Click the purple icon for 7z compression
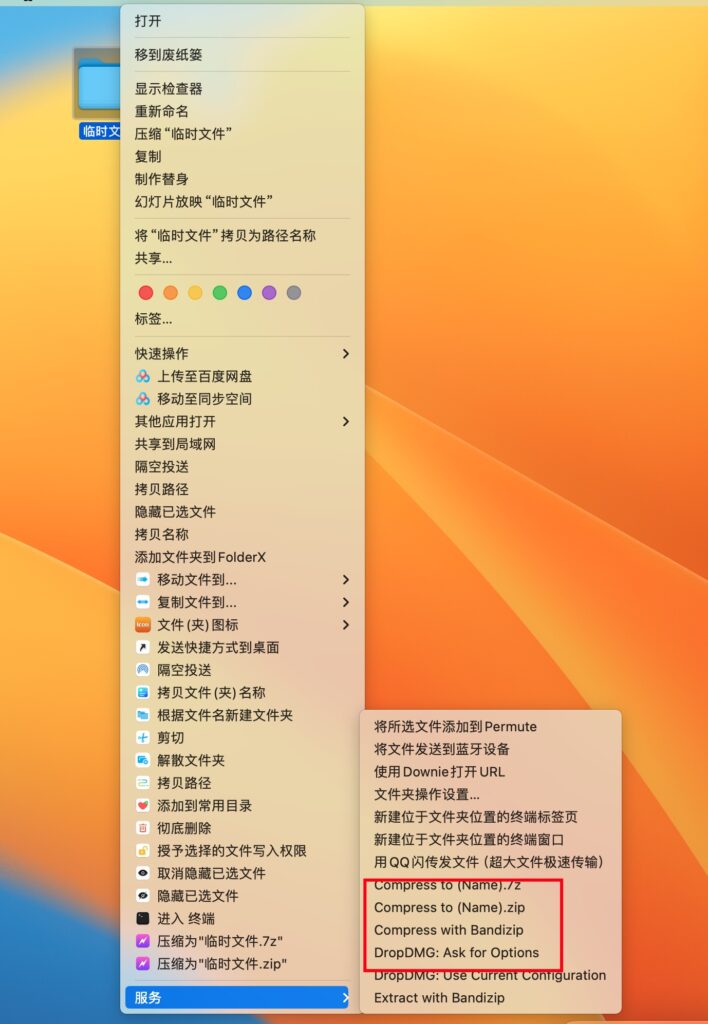The width and height of the screenshot is (708, 1024). point(142,941)
